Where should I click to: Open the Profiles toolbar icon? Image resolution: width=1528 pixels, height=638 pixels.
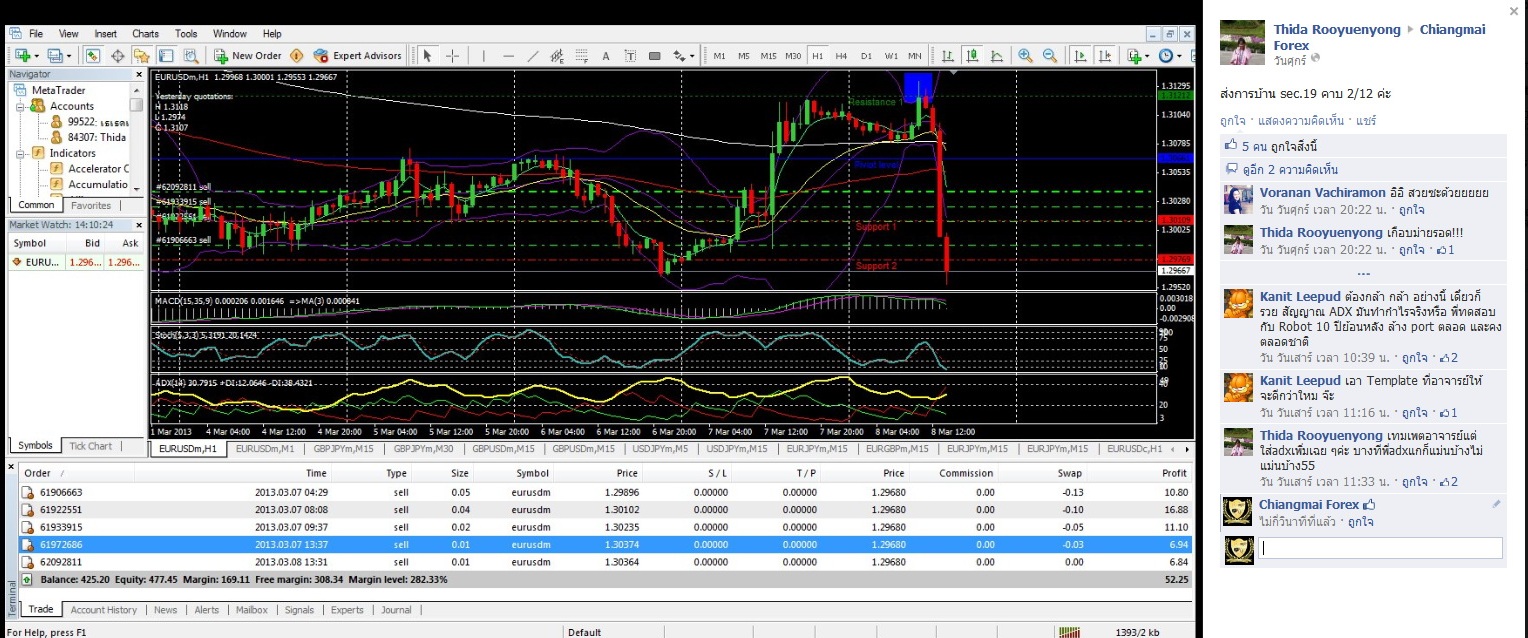tap(55, 56)
